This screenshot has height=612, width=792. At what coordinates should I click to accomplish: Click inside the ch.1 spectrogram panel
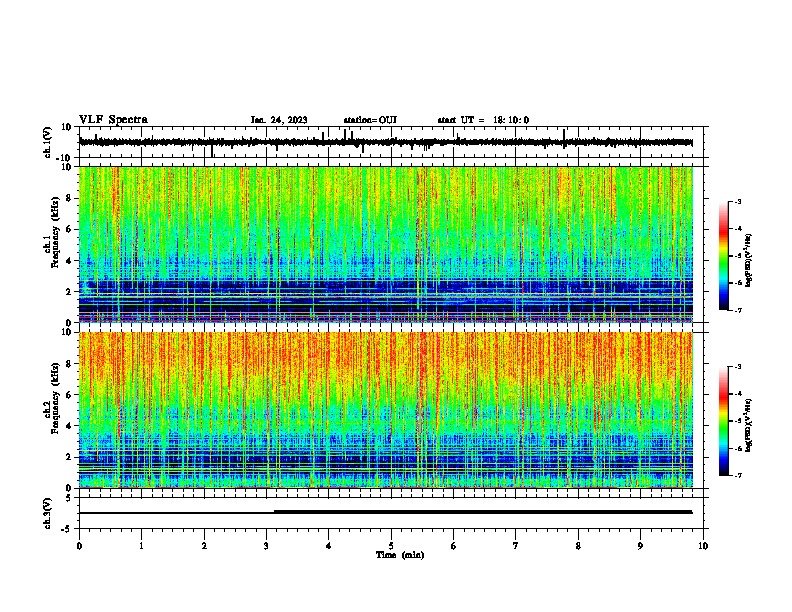pyautogui.click(x=386, y=244)
